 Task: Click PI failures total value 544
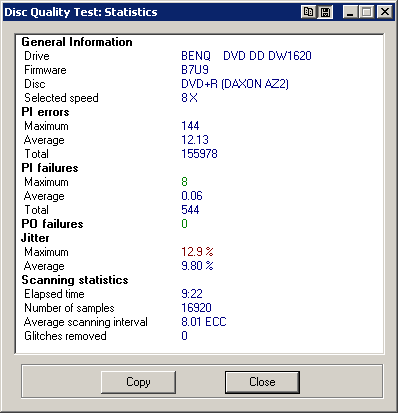click(190, 210)
